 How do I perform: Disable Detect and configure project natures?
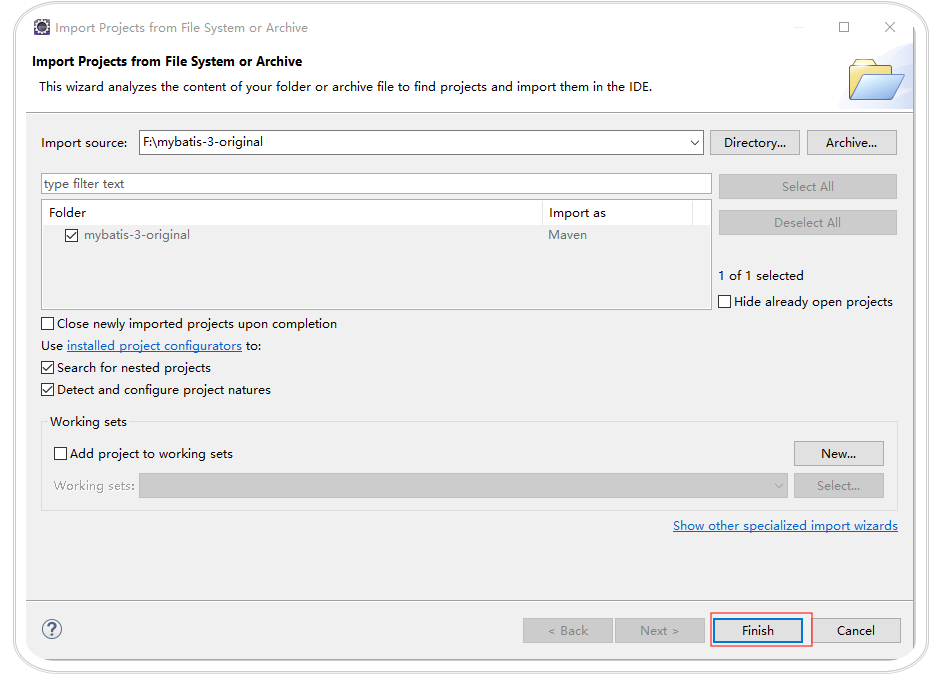(48, 390)
